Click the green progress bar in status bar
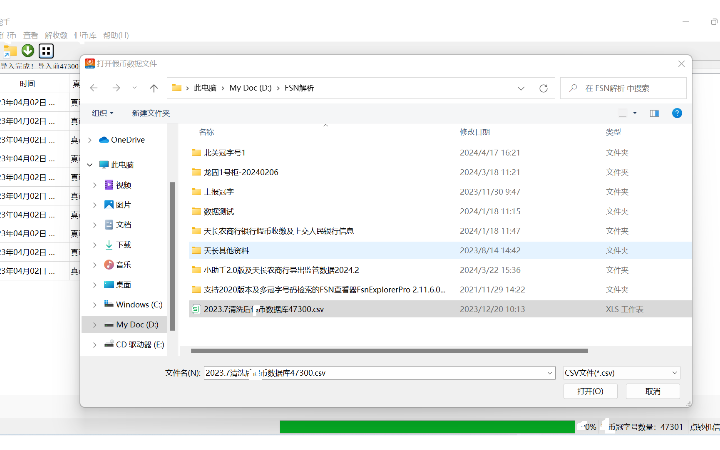720x450 pixels. [x=427, y=427]
